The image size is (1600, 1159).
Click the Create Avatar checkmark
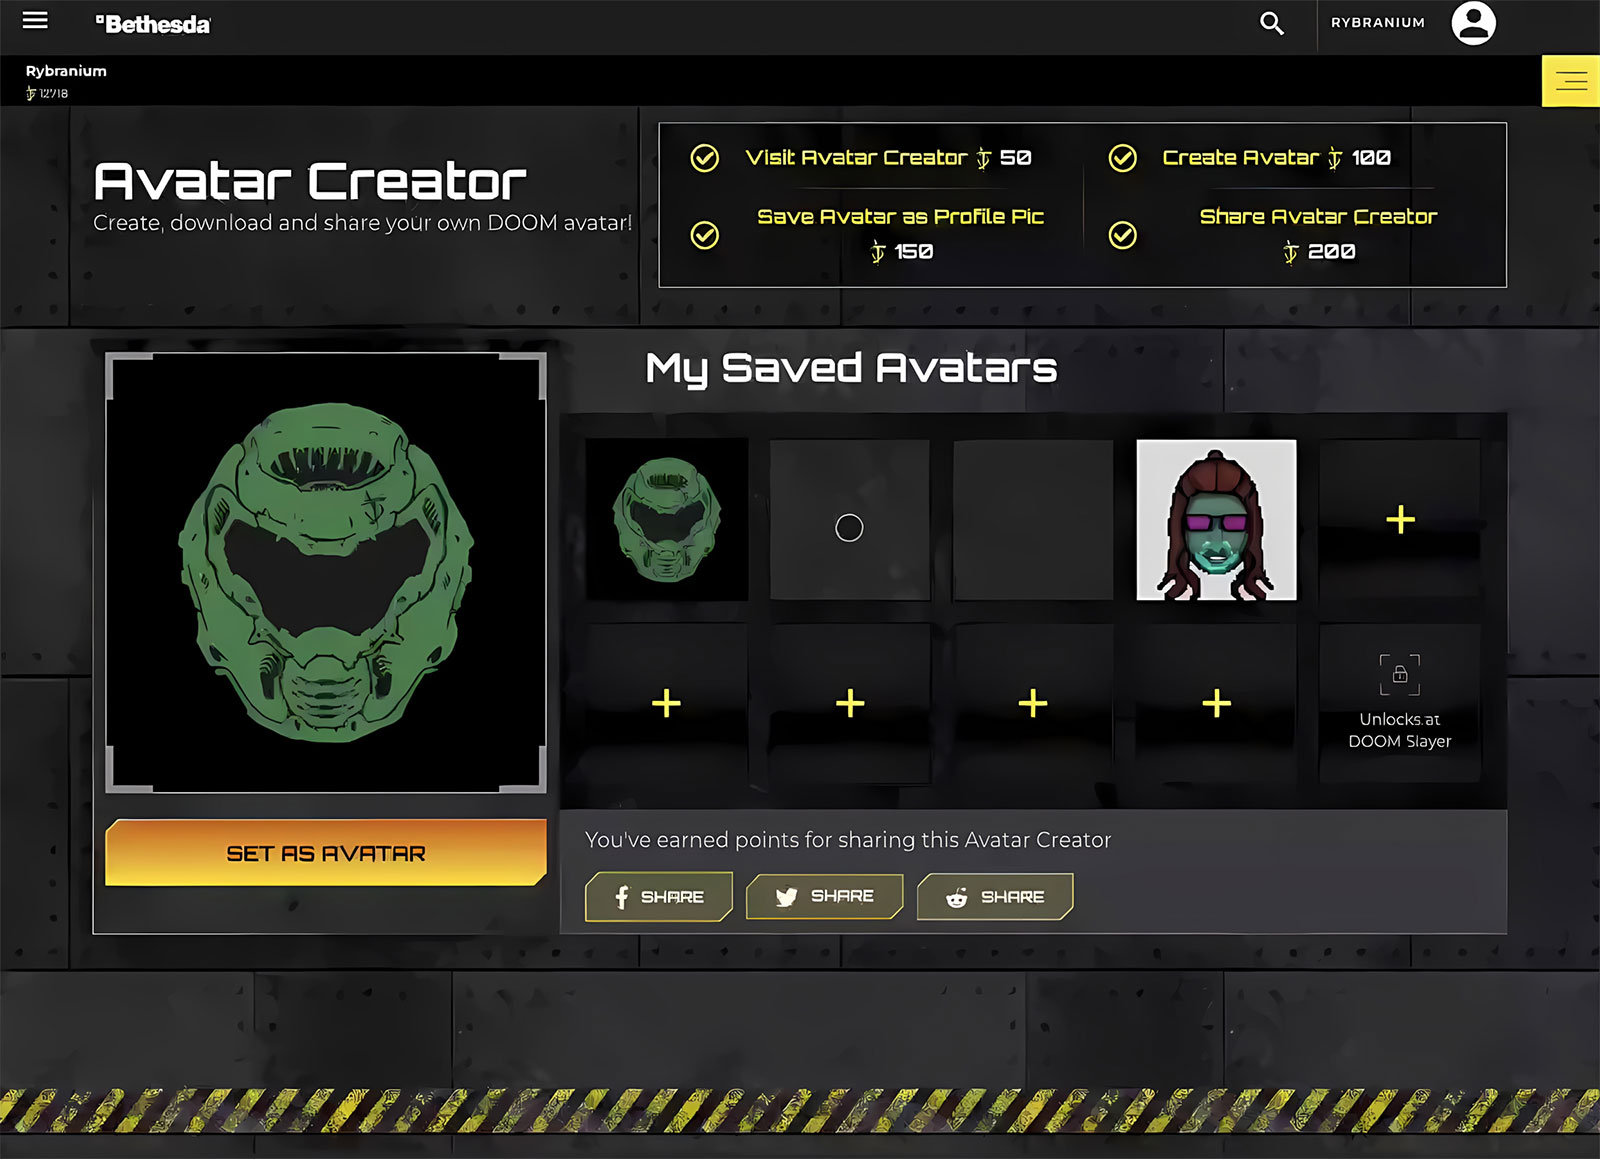click(1123, 158)
